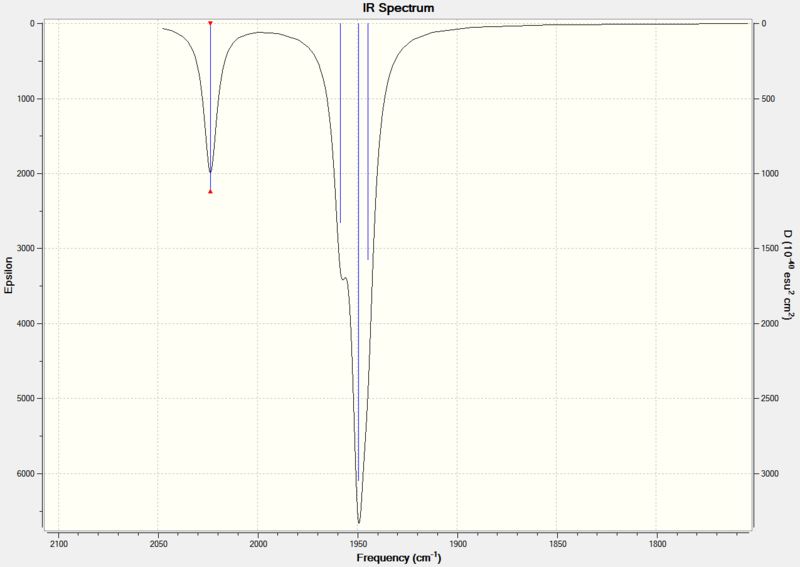The image size is (800, 567).
Task: Click the Epsilon axis label
Action: [8, 275]
